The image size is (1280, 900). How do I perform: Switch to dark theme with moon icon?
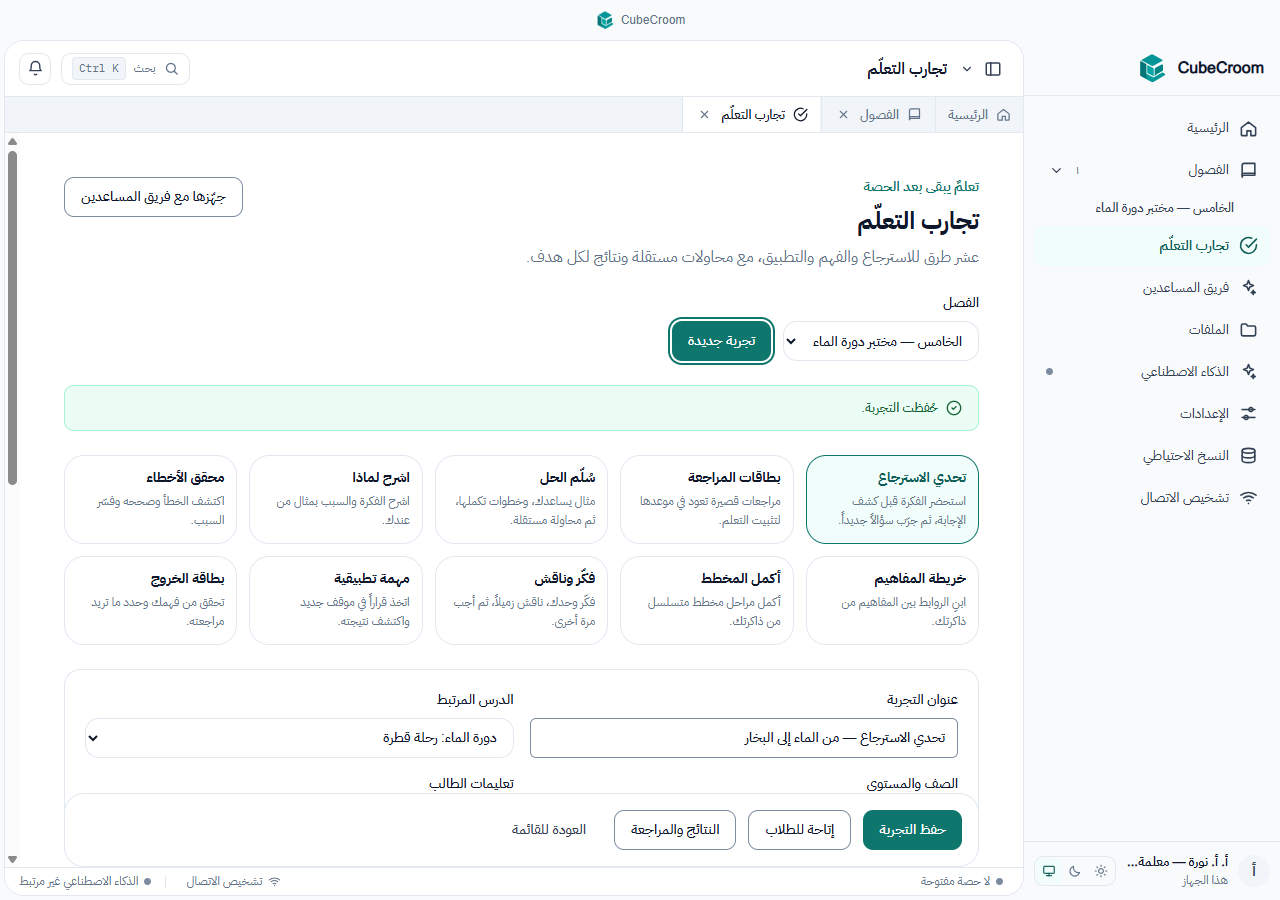coord(1075,871)
